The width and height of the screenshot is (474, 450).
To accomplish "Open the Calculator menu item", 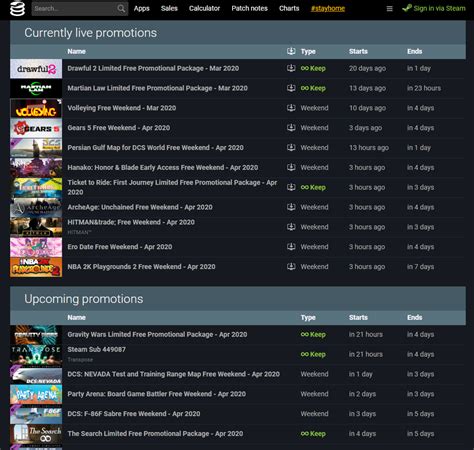I will tap(204, 8).
